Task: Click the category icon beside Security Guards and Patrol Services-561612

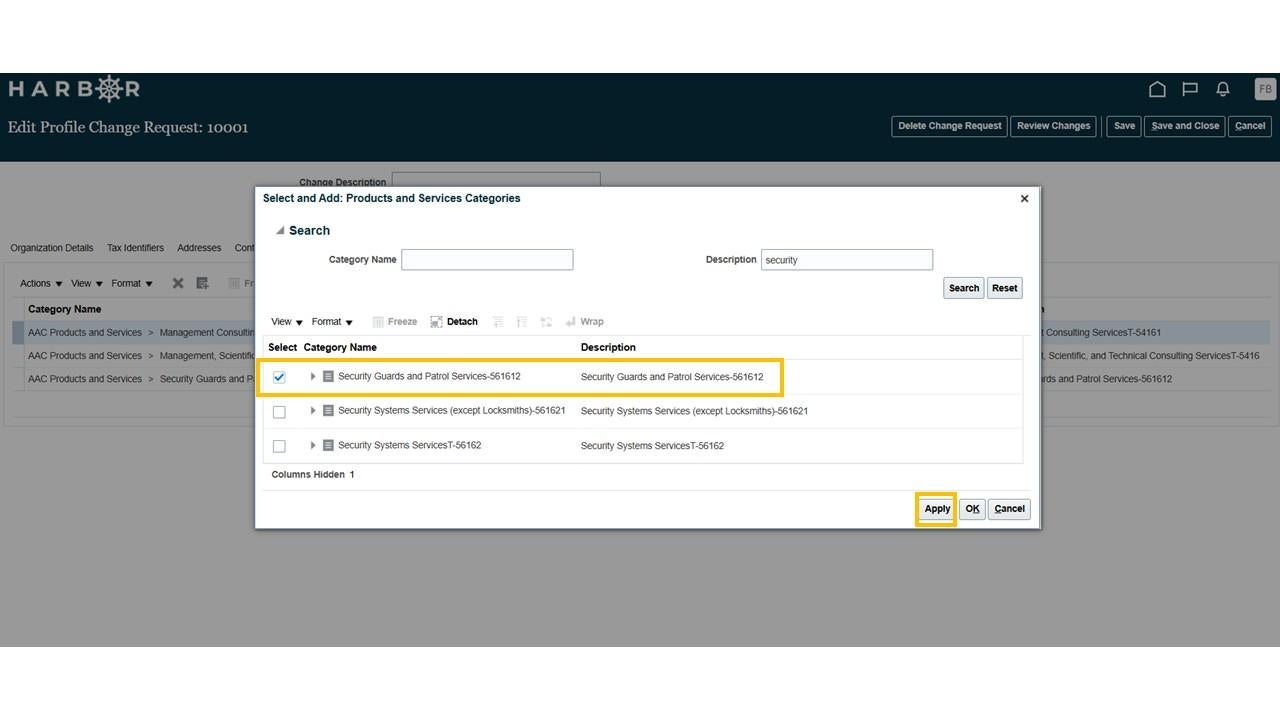Action: click(328, 377)
